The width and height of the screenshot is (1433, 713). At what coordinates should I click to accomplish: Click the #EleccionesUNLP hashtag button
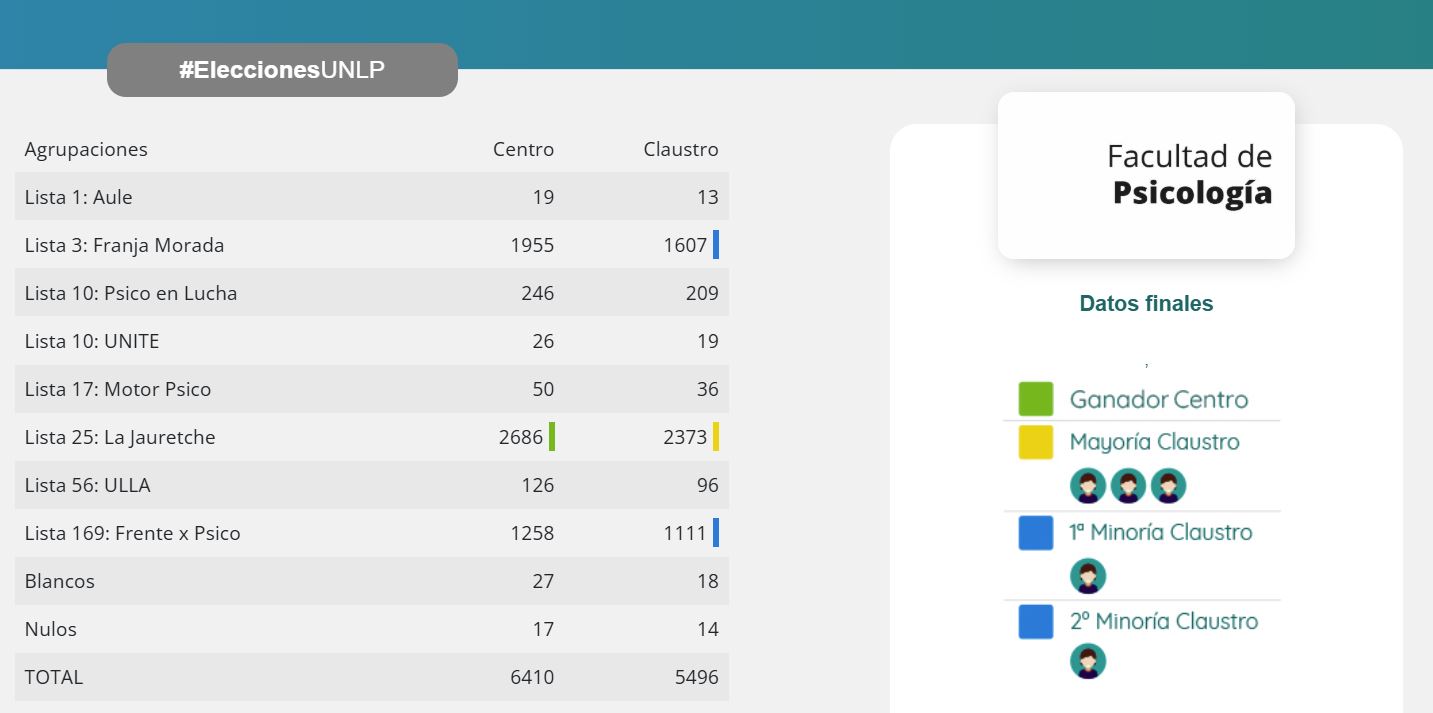(282, 70)
